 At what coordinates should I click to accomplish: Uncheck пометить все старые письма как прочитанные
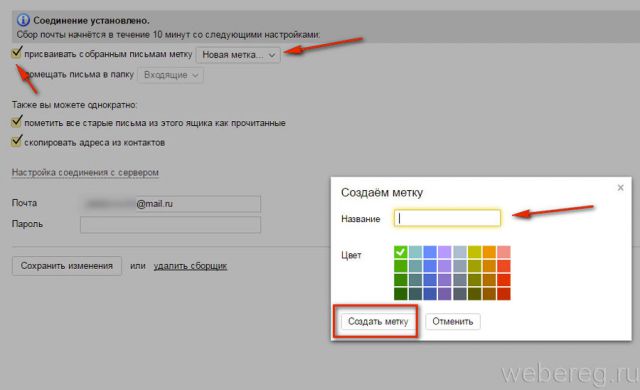[x=16, y=122]
